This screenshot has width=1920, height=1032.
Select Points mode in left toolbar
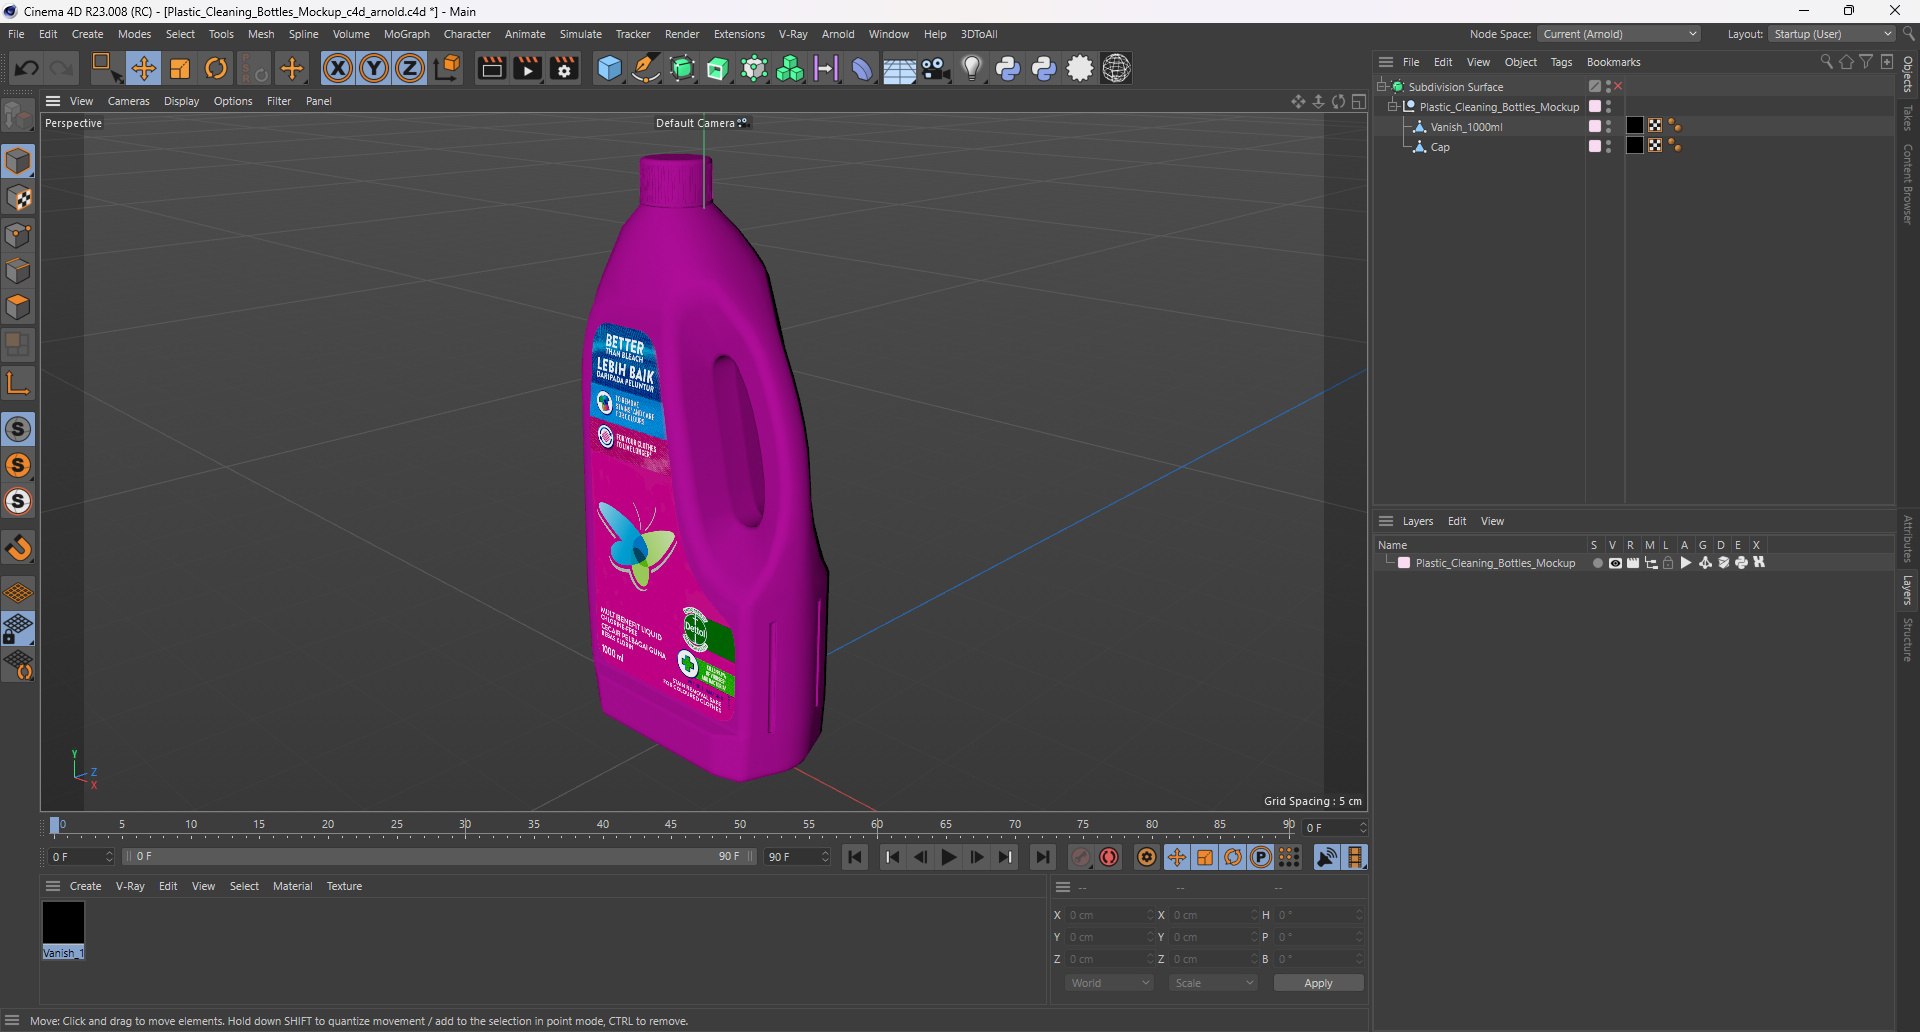[x=18, y=235]
